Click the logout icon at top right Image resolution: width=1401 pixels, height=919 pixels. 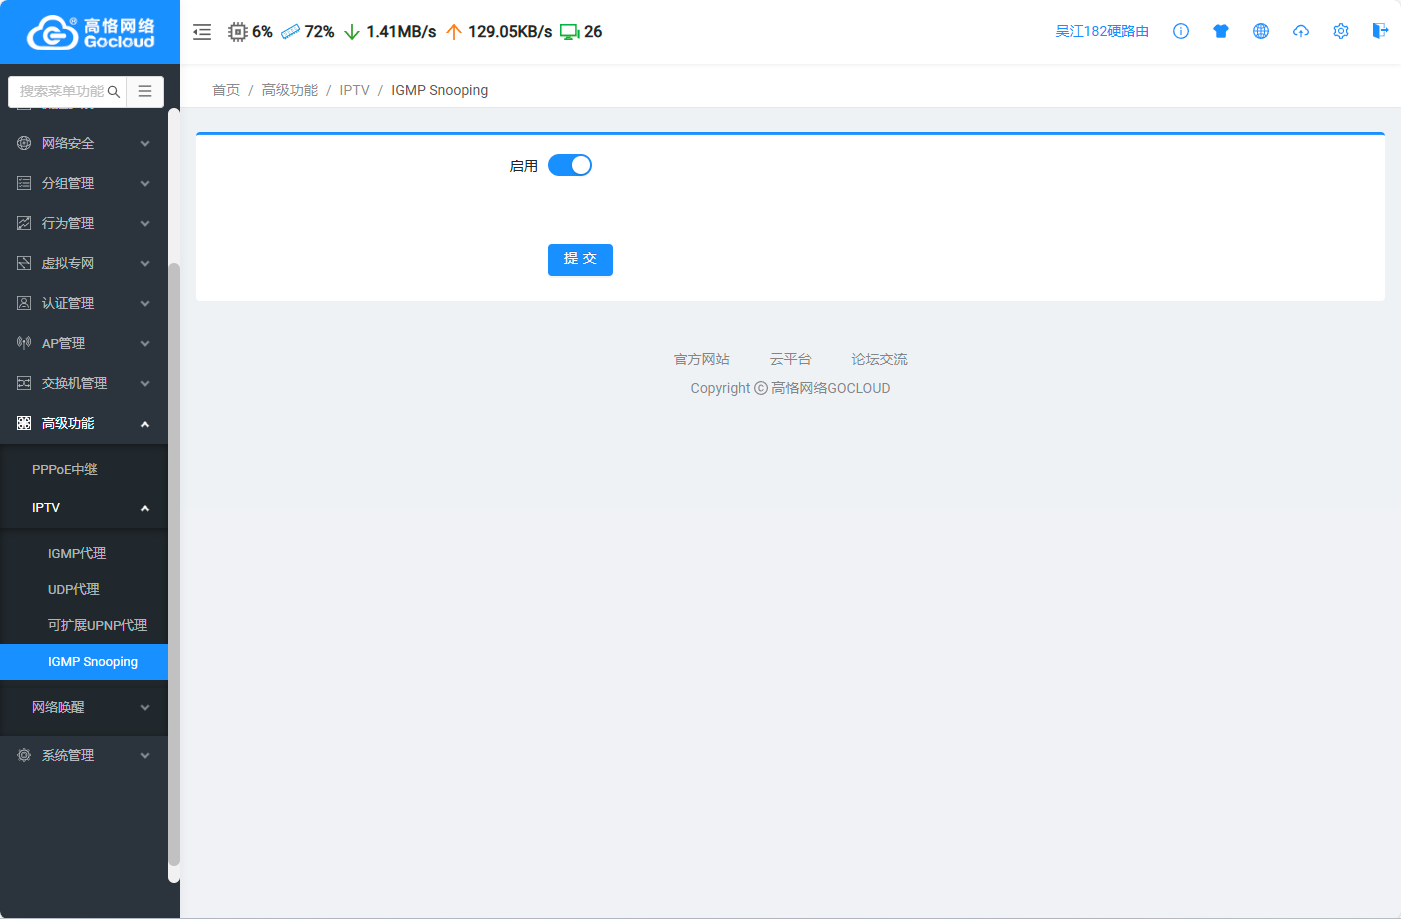point(1380,31)
